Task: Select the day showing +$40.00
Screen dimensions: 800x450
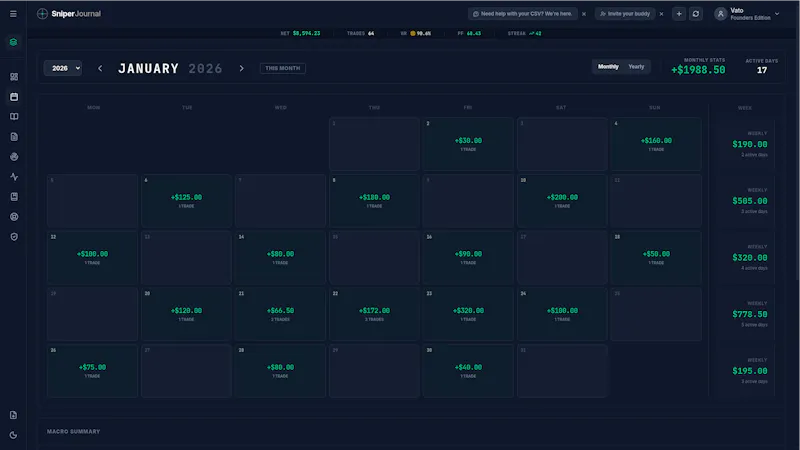Action: [468, 370]
